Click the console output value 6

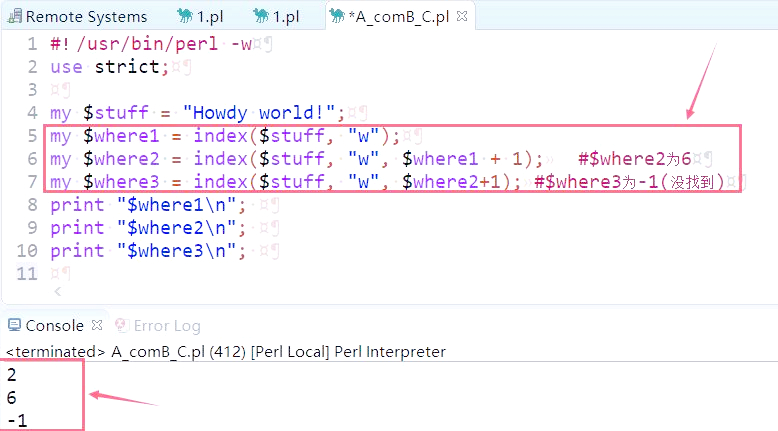click(12, 397)
